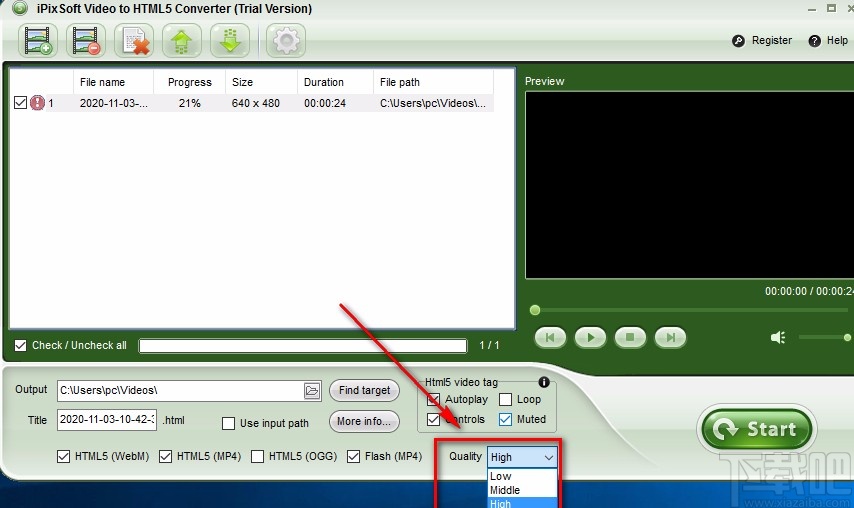Image resolution: width=854 pixels, height=508 pixels.
Task: Enable the Loop checkbox
Action: 505,400
